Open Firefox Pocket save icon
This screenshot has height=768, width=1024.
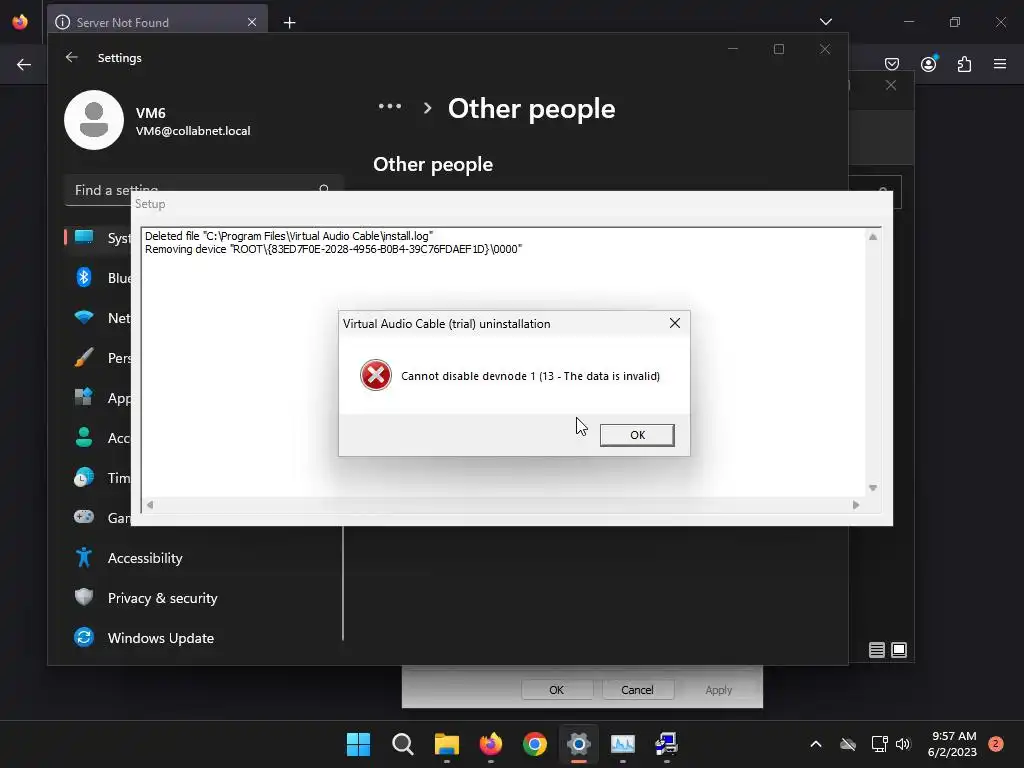[891, 64]
